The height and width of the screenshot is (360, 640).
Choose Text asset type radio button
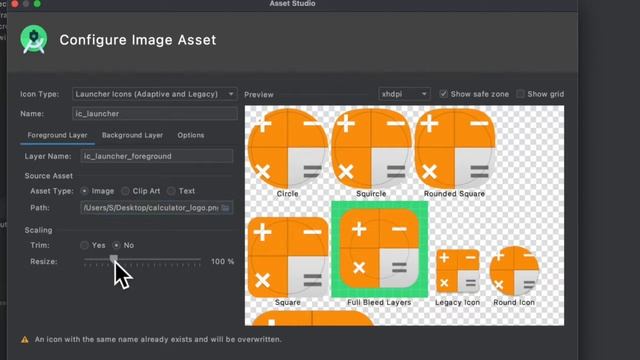click(171, 191)
